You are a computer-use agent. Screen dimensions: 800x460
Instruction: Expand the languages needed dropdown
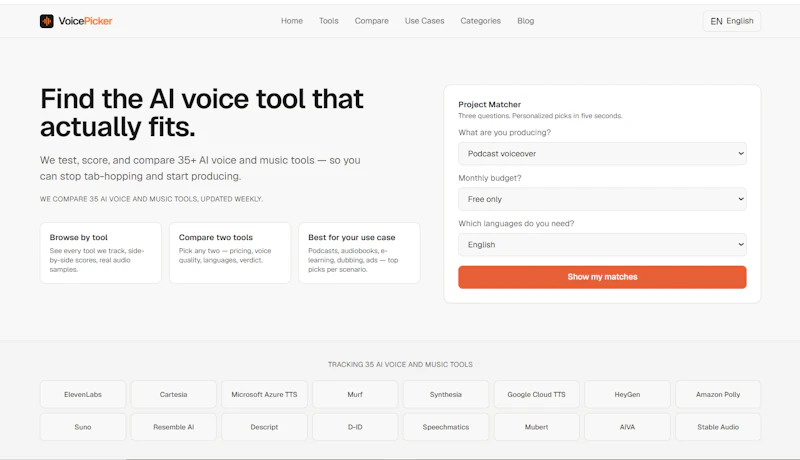602,245
